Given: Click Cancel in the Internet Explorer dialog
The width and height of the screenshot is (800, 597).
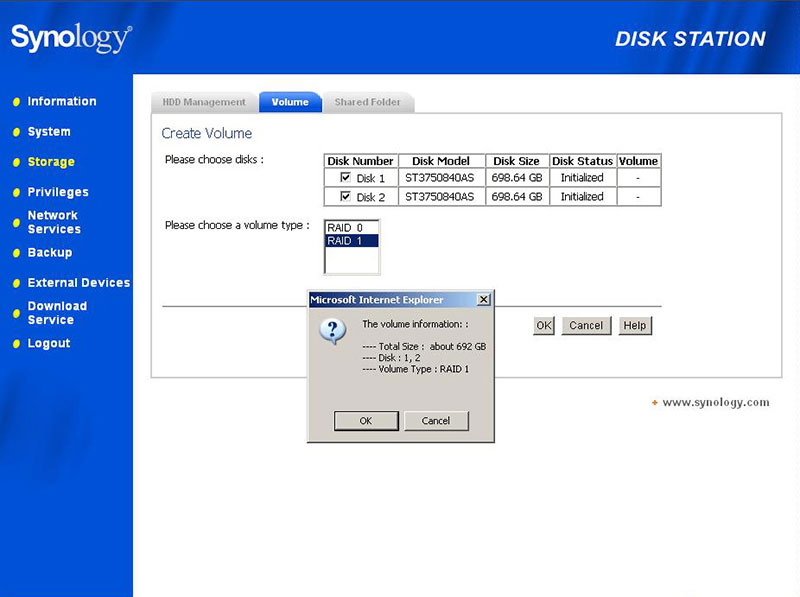Looking at the screenshot, I should coord(436,421).
